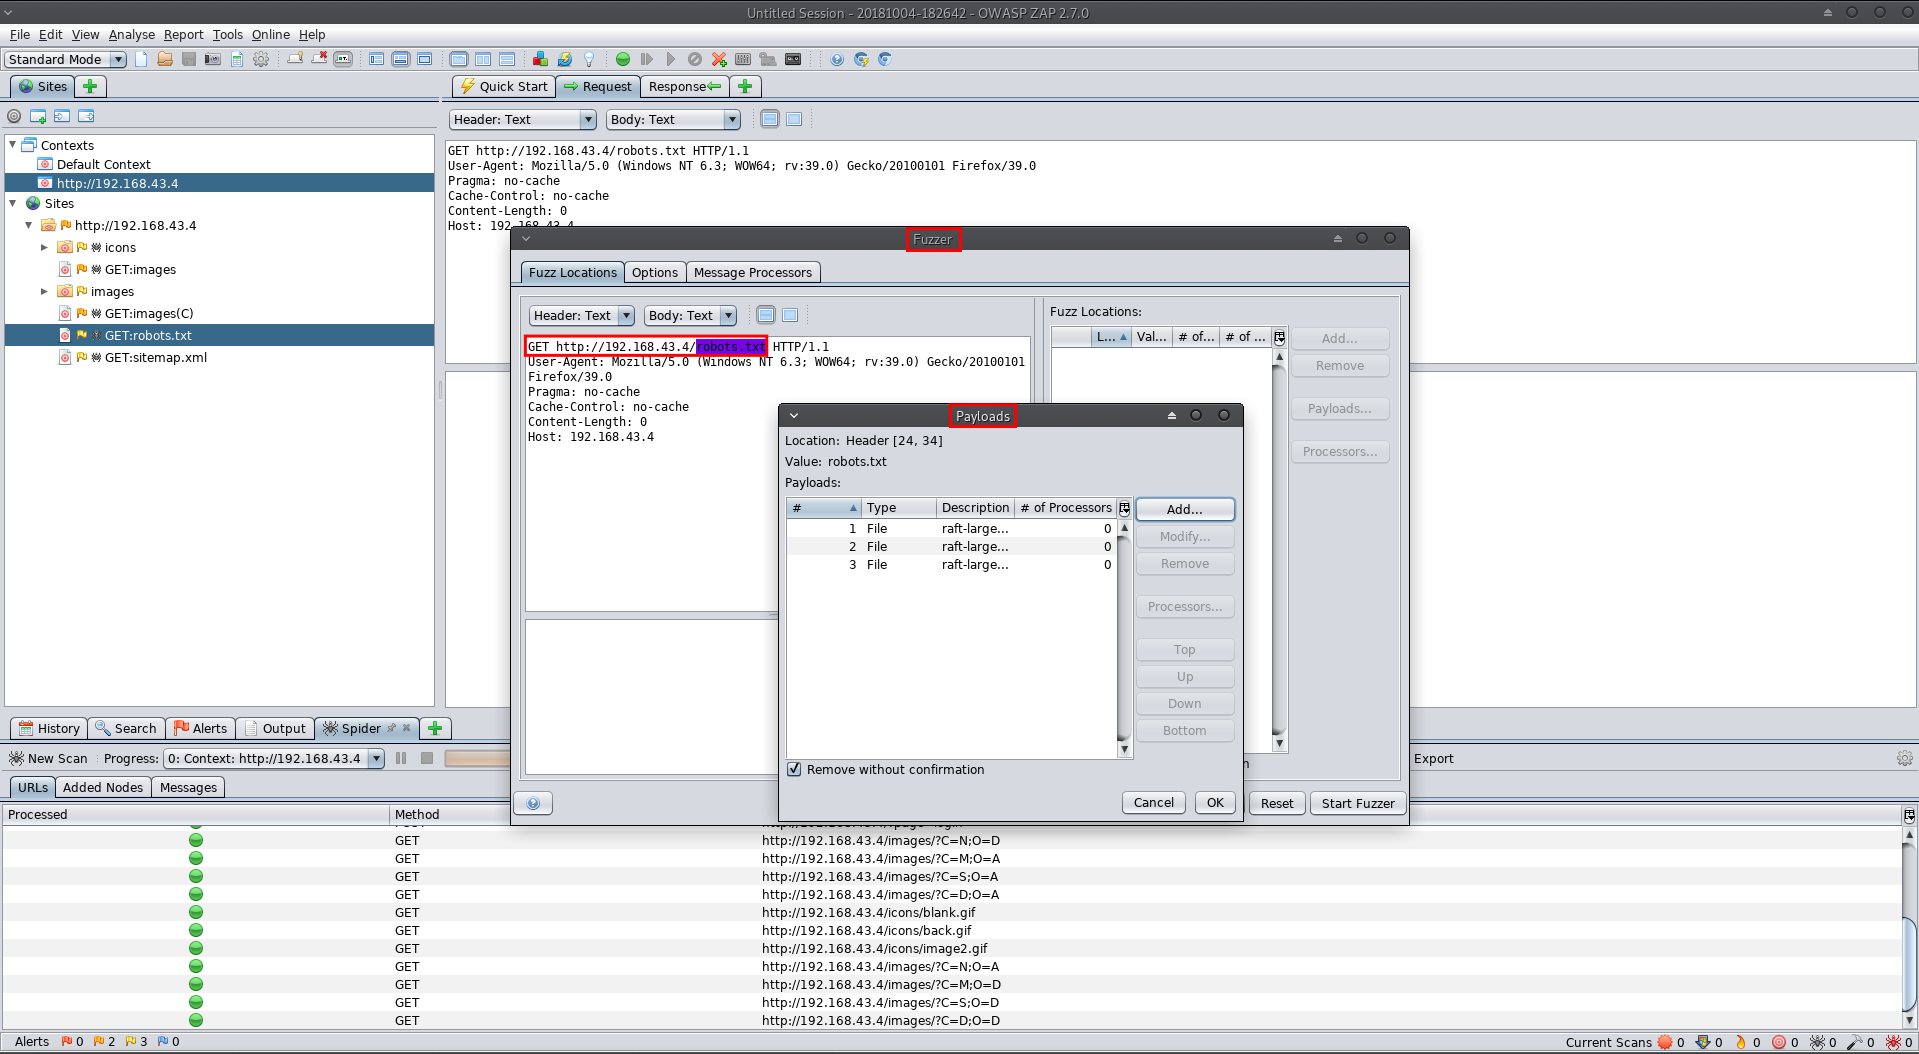Image resolution: width=1919 pixels, height=1054 pixels.
Task: Click the Start Fuzzer button
Action: pos(1358,803)
